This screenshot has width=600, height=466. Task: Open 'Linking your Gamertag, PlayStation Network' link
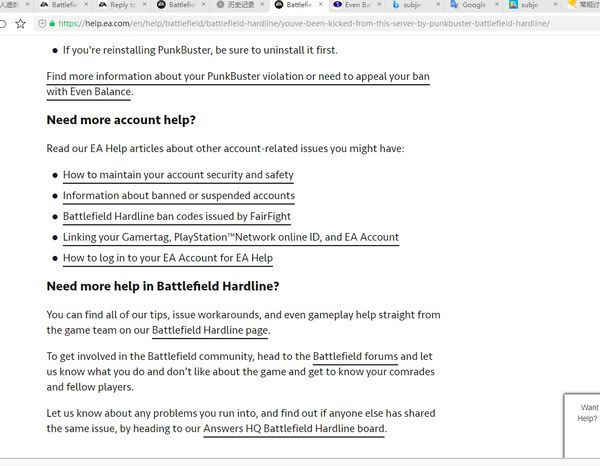click(x=231, y=237)
